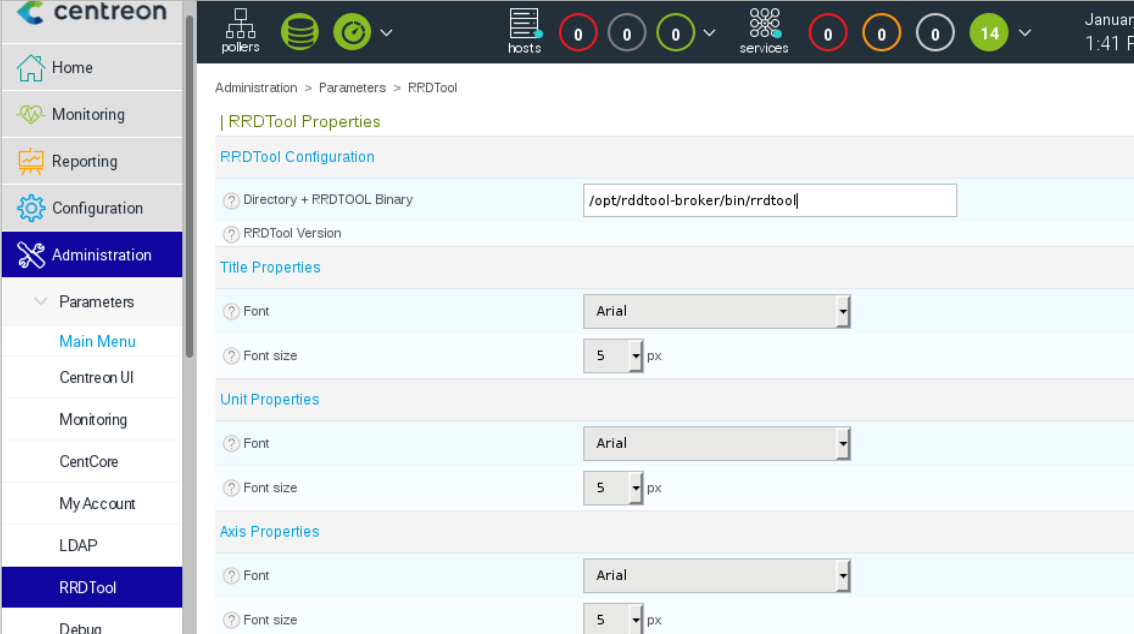Image resolution: width=1134 pixels, height=634 pixels.
Task: Expand the services status details chevron
Action: coord(1025,33)
